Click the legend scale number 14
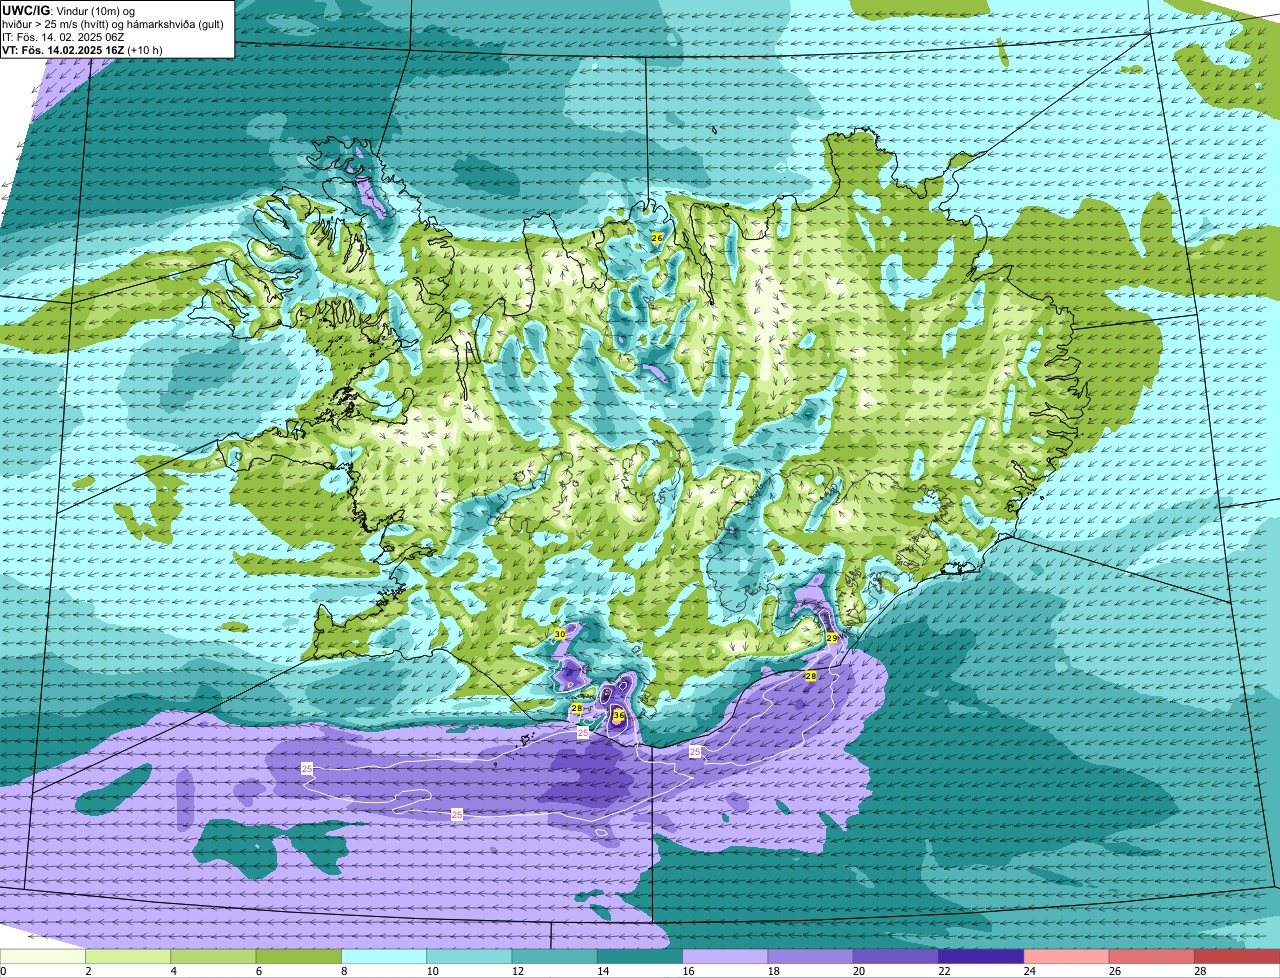This screenshot has height=978, width=1280. click(602, 971)
